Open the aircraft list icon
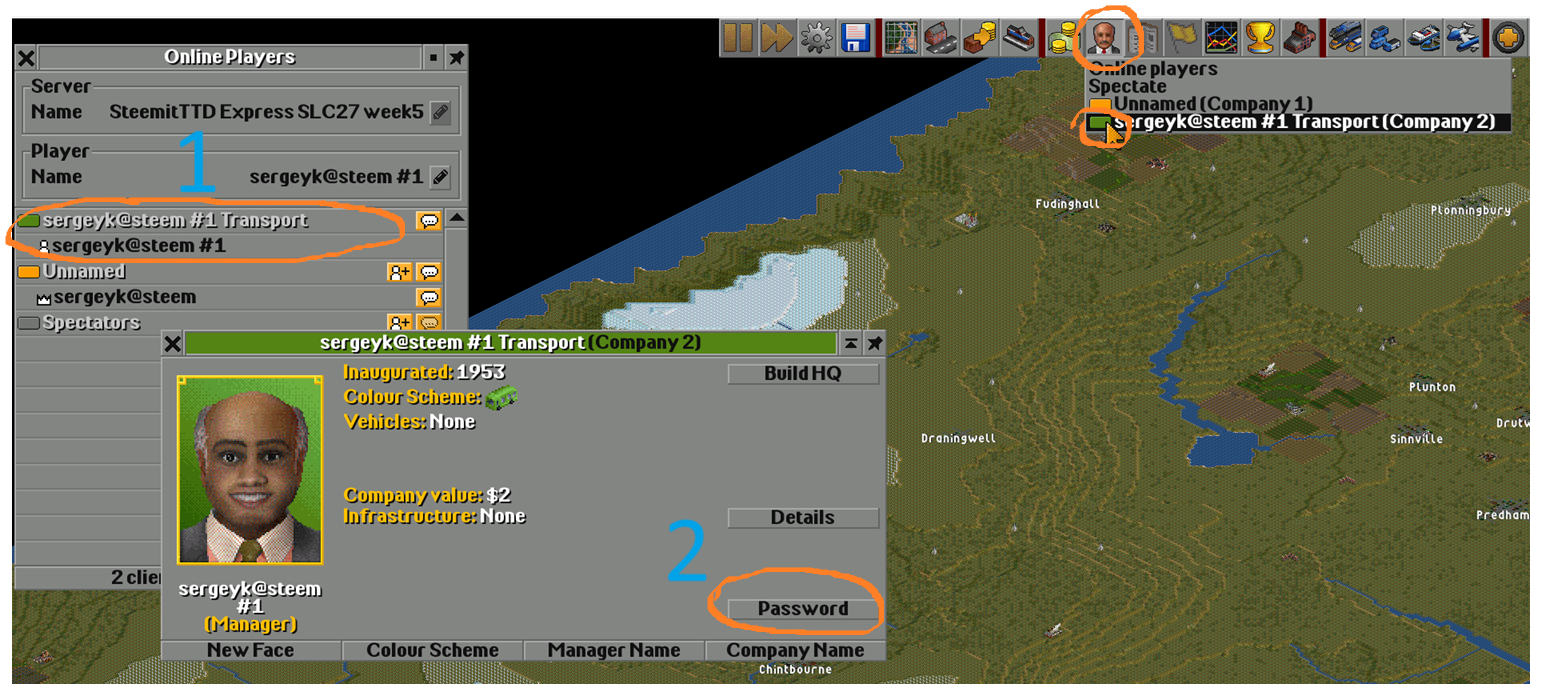Image resolution: width=1542 pixels, height=693 pixels. coord(1462,38)
